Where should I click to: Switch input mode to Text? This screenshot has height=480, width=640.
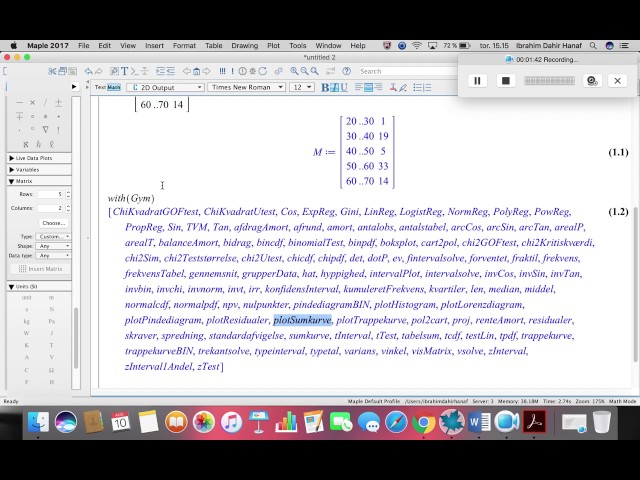[100, 87]
